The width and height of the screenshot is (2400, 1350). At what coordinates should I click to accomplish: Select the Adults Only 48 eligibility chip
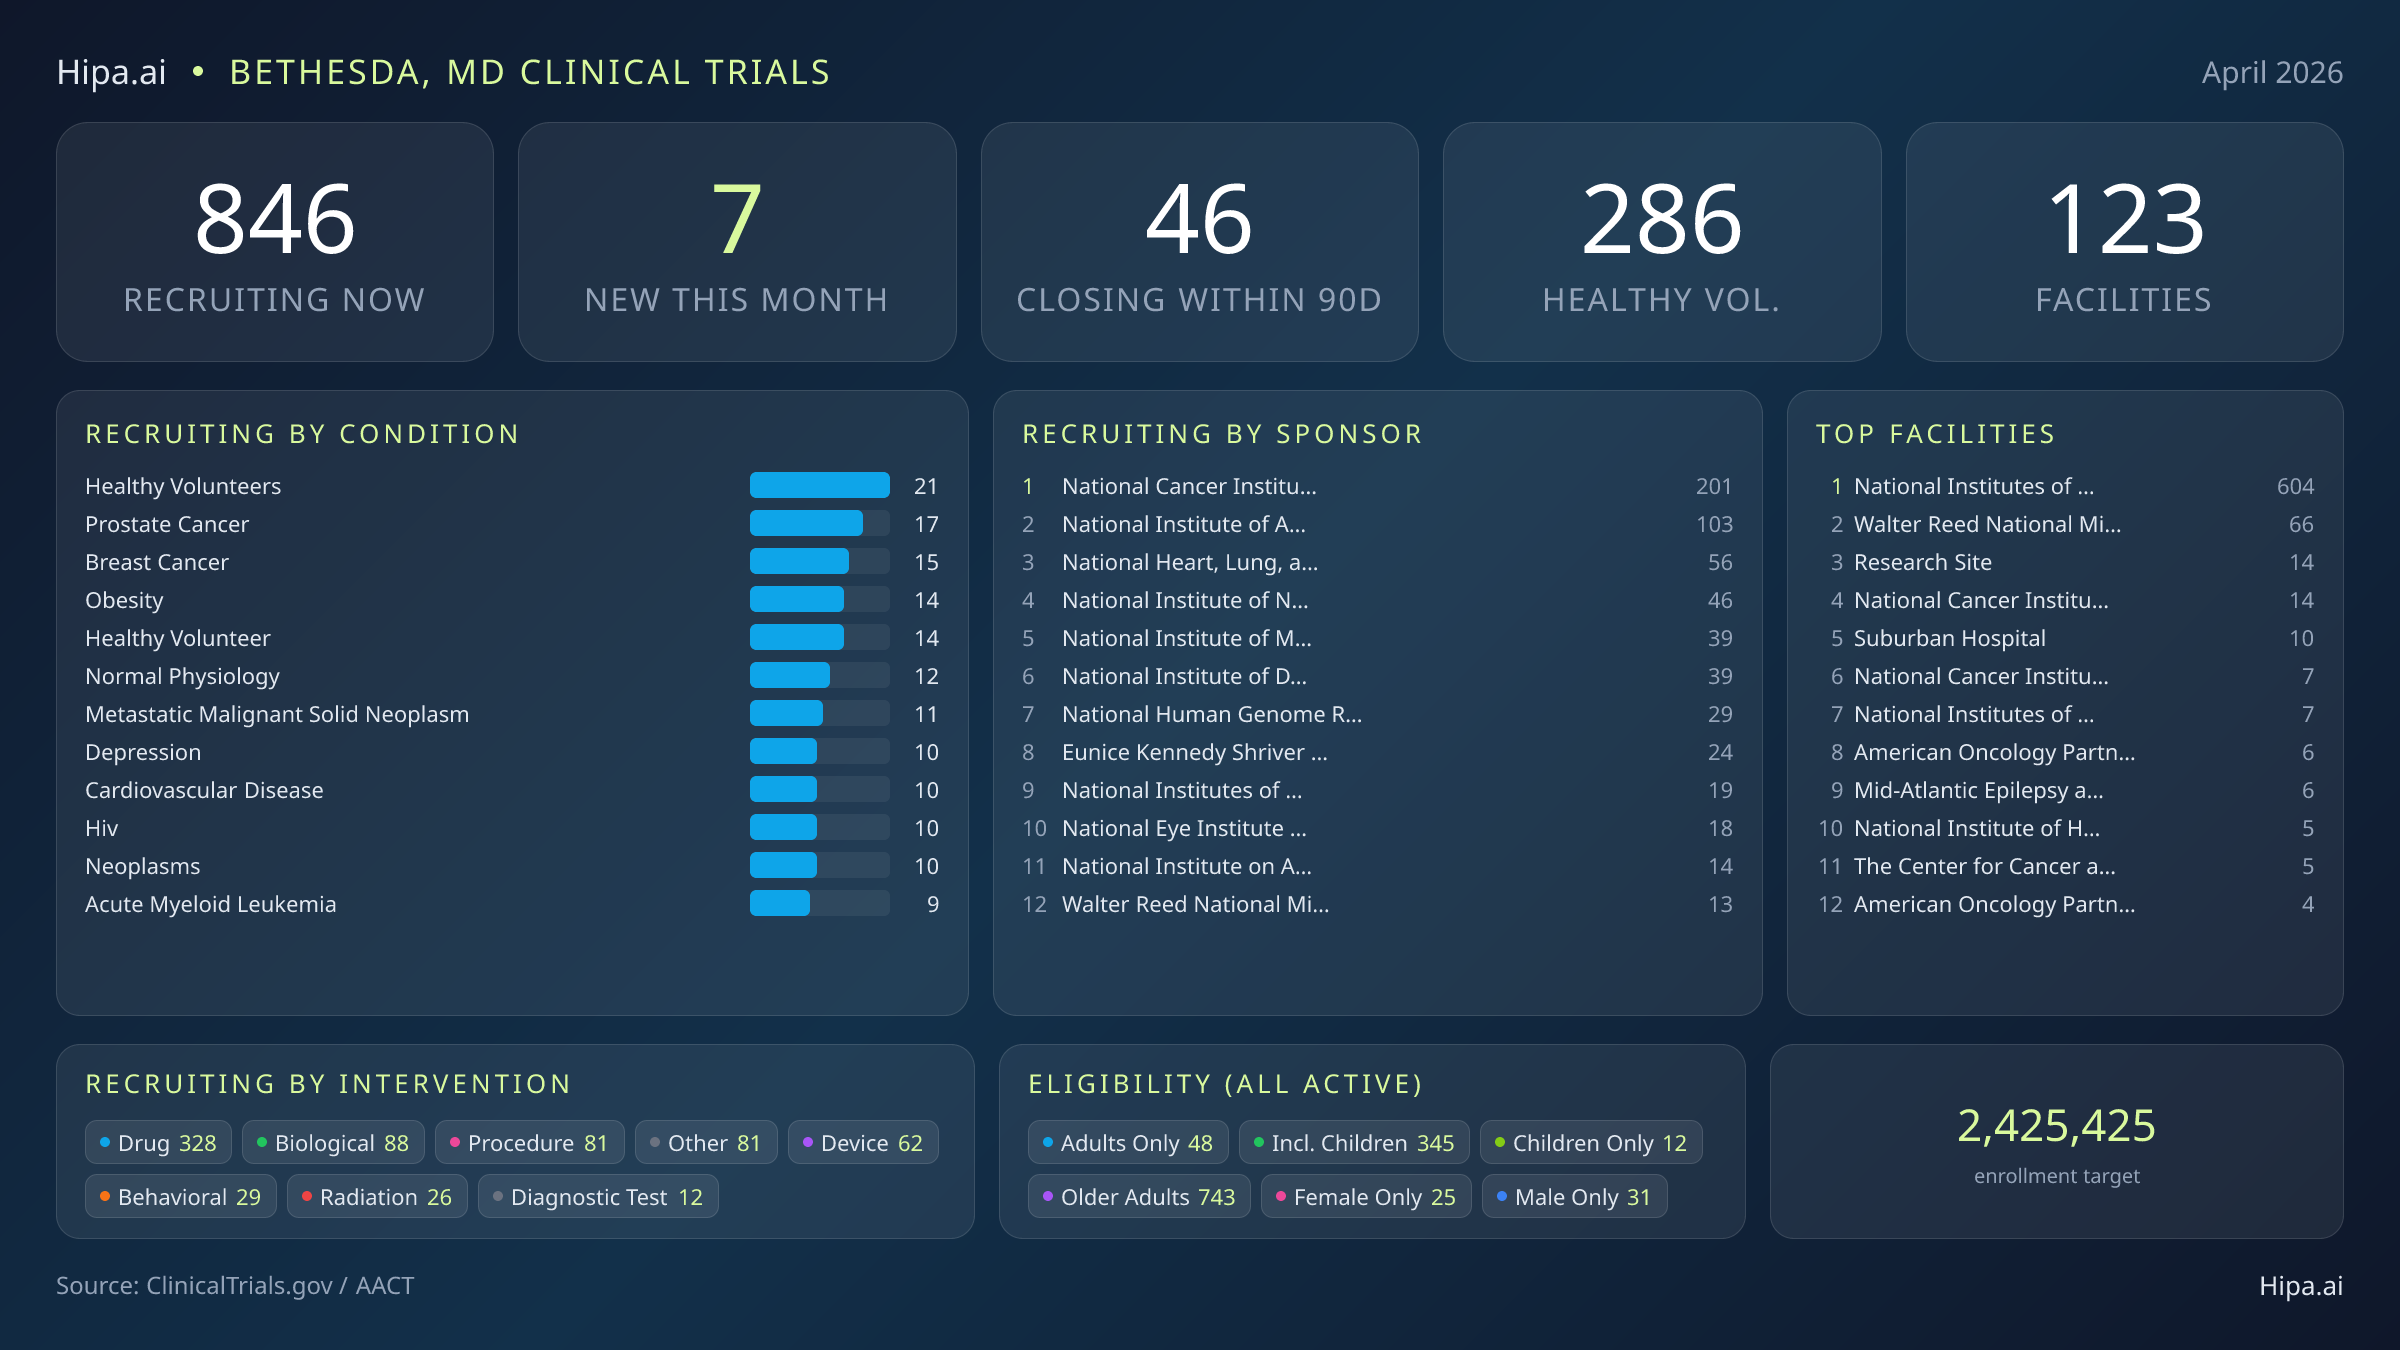point(1128,1142)
